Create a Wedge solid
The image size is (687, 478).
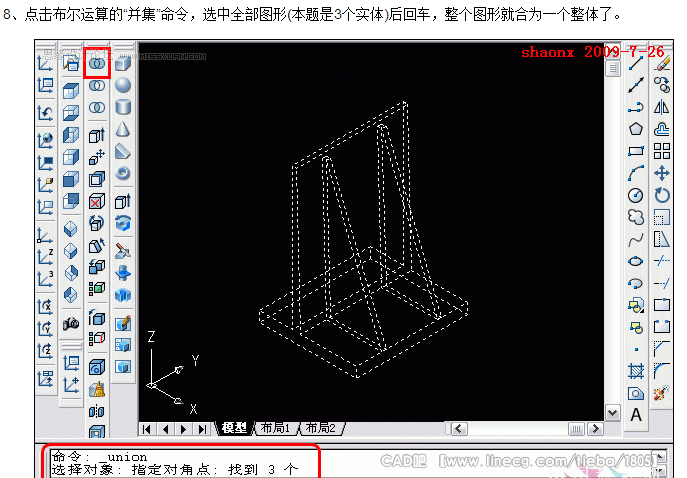[123, 152]
